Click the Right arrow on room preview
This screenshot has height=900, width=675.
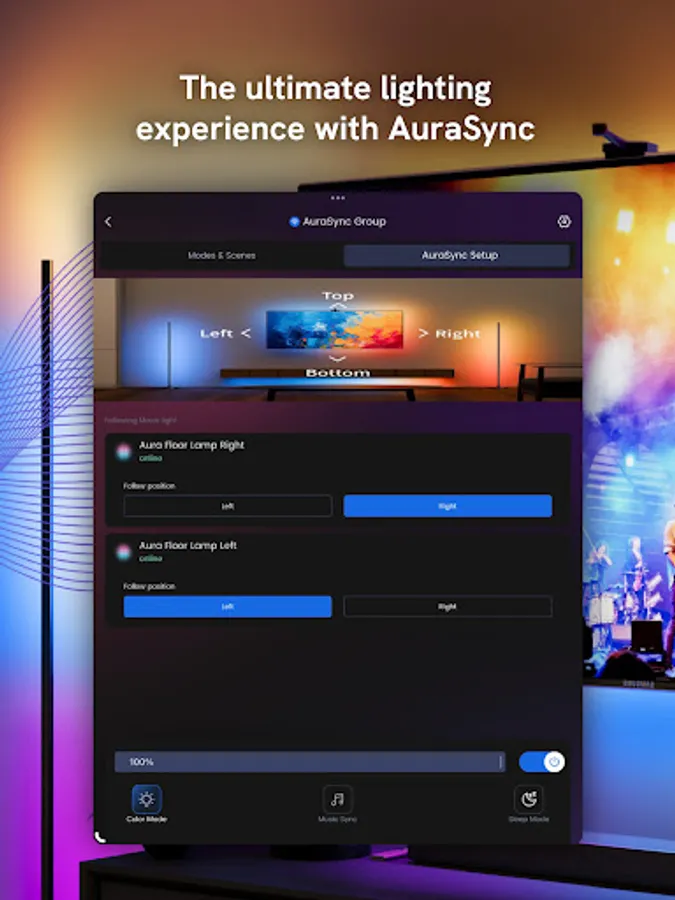tap(423, 333)
